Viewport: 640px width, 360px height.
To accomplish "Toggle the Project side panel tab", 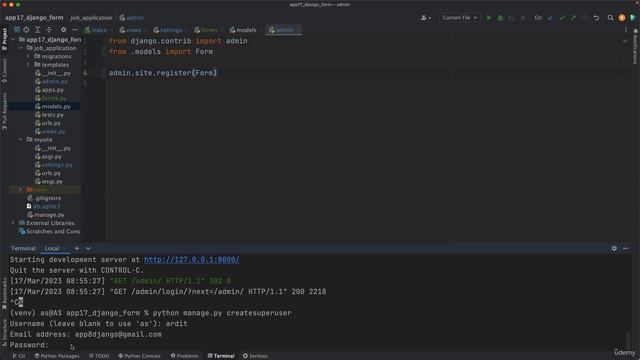I will (x=4, y=39).
